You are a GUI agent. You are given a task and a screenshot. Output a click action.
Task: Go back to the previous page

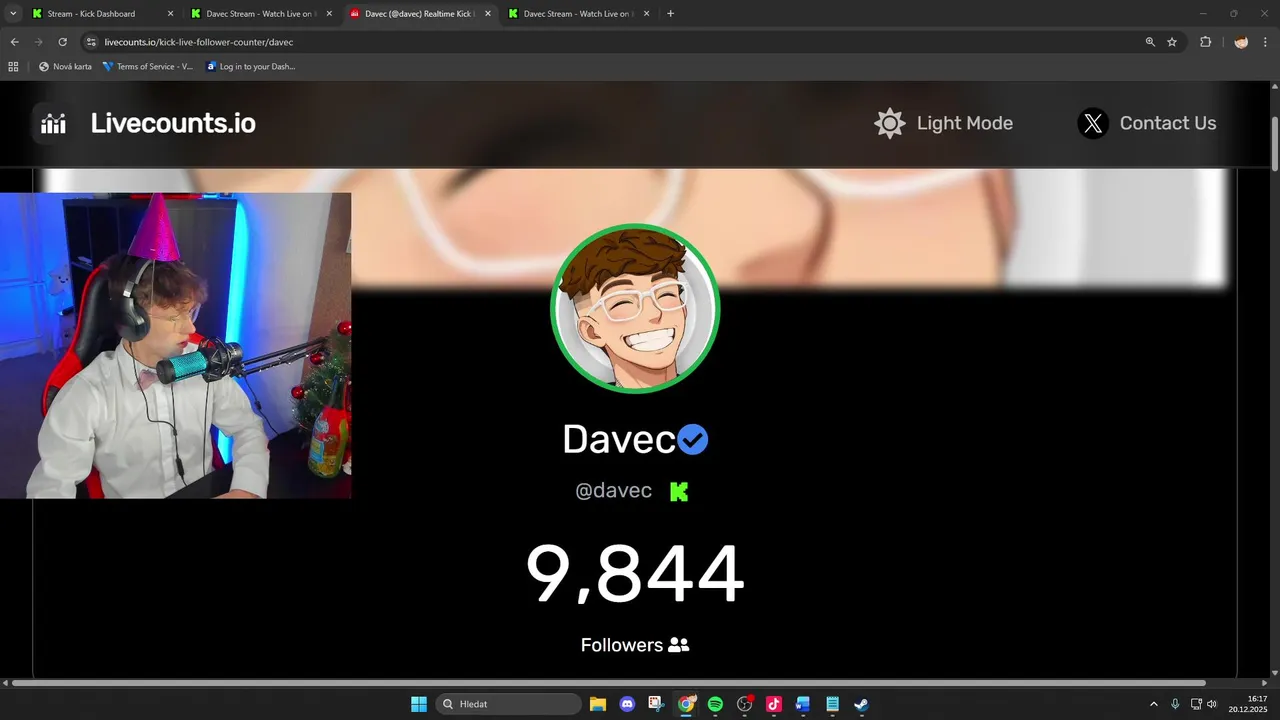[14, 42]
